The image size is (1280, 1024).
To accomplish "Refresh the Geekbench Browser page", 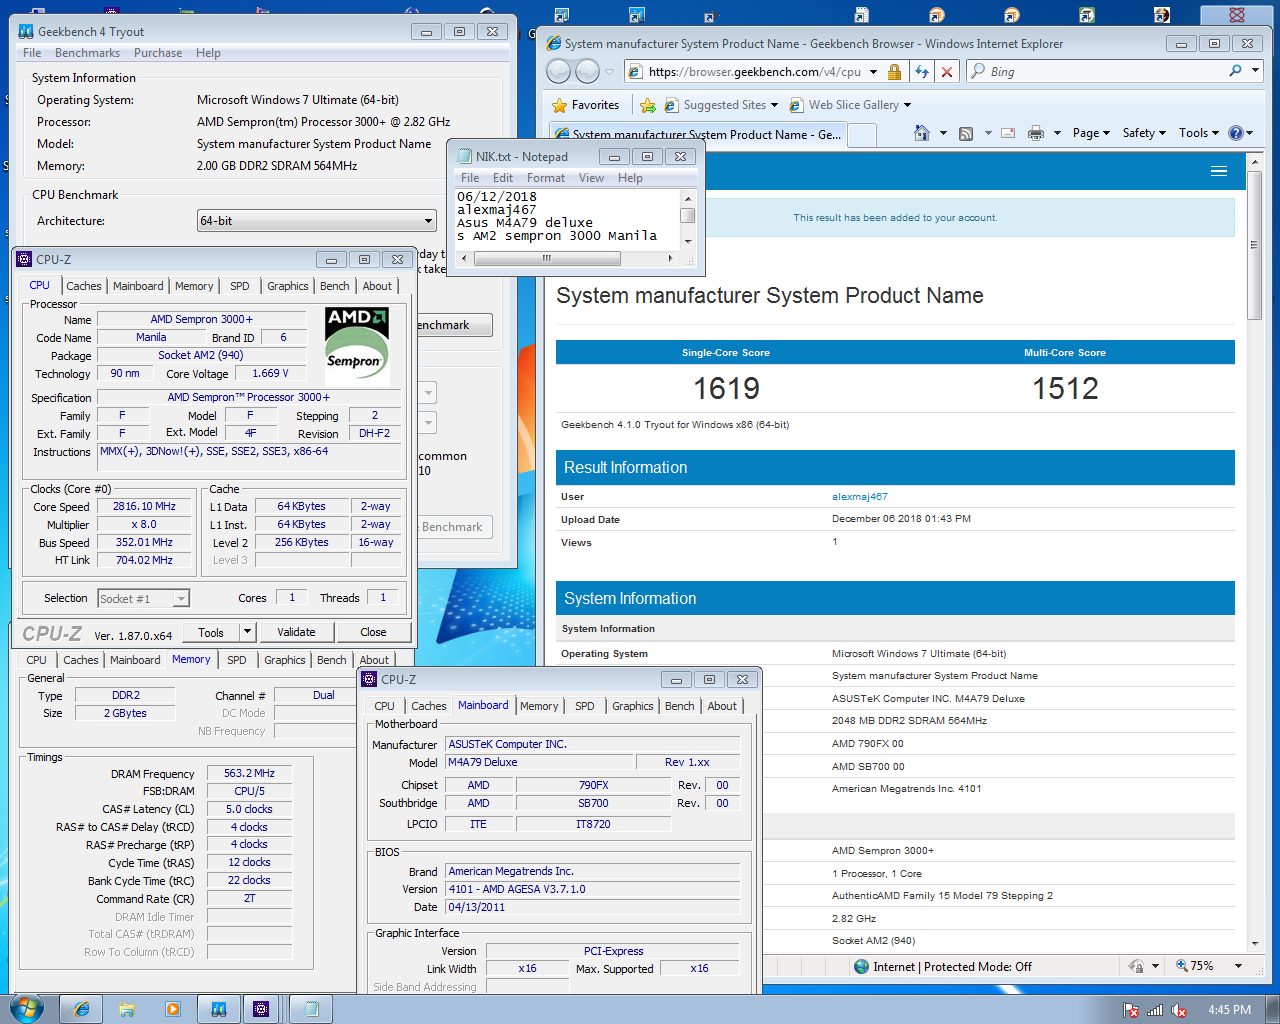I will (921, 72).
